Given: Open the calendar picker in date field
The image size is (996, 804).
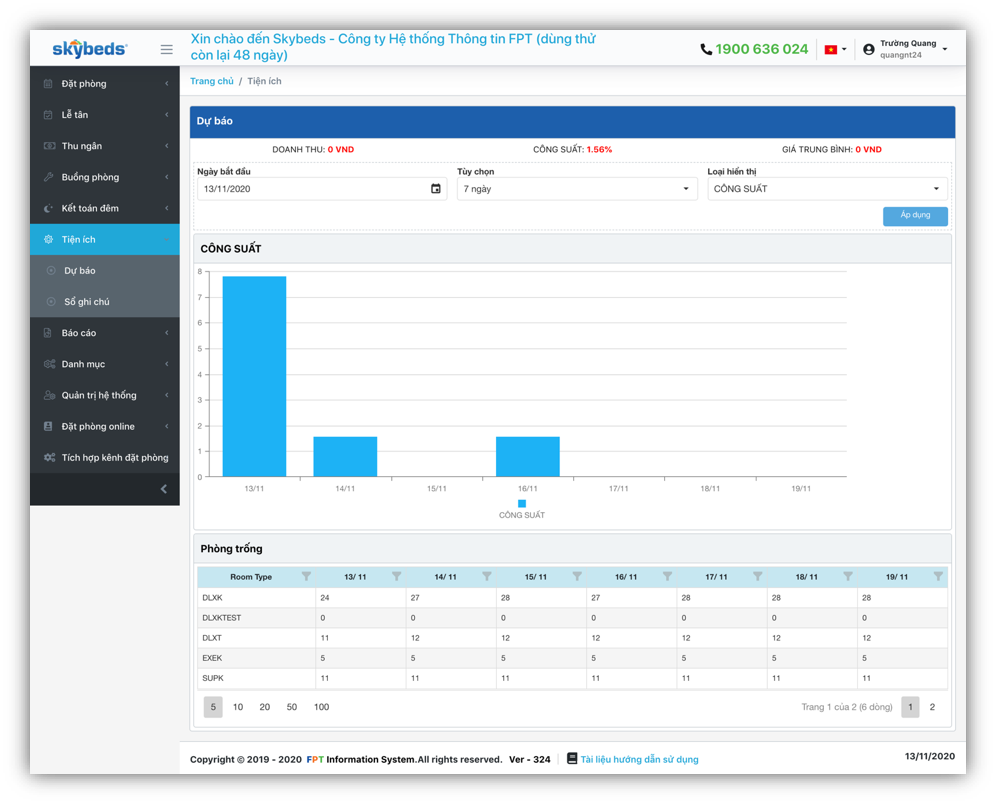Looking at the screenshot, I should click(x=435, y=189).
